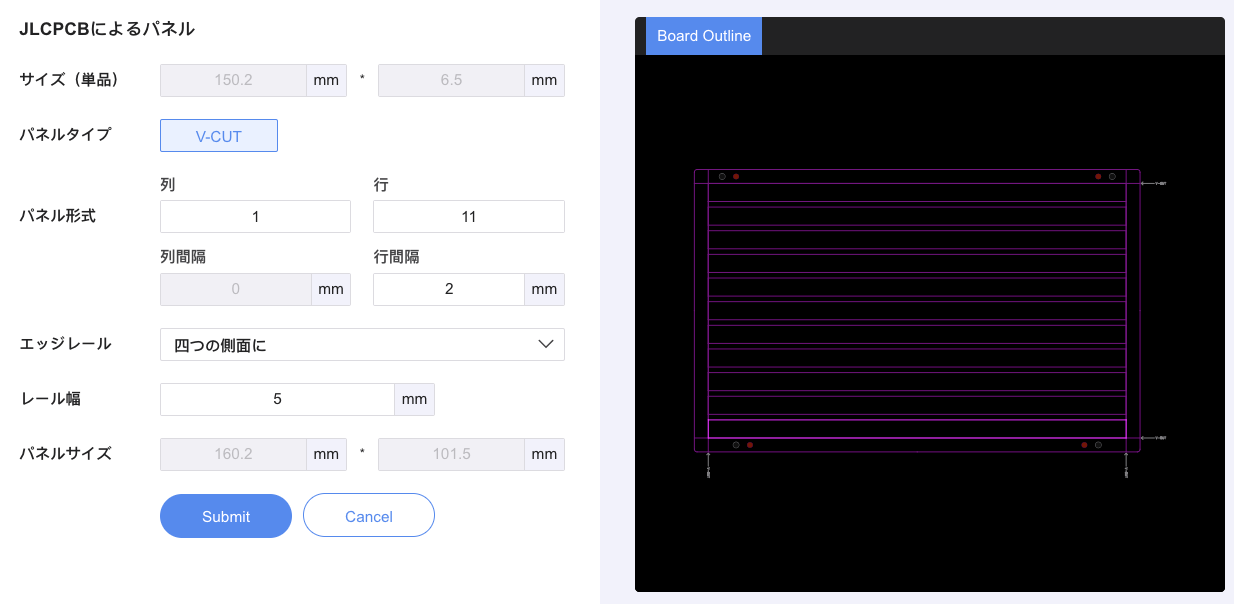1234x604 pixels.
Task: Click the bottom-right red fiducial mark on rail
Action: [x=1084, y=445]
